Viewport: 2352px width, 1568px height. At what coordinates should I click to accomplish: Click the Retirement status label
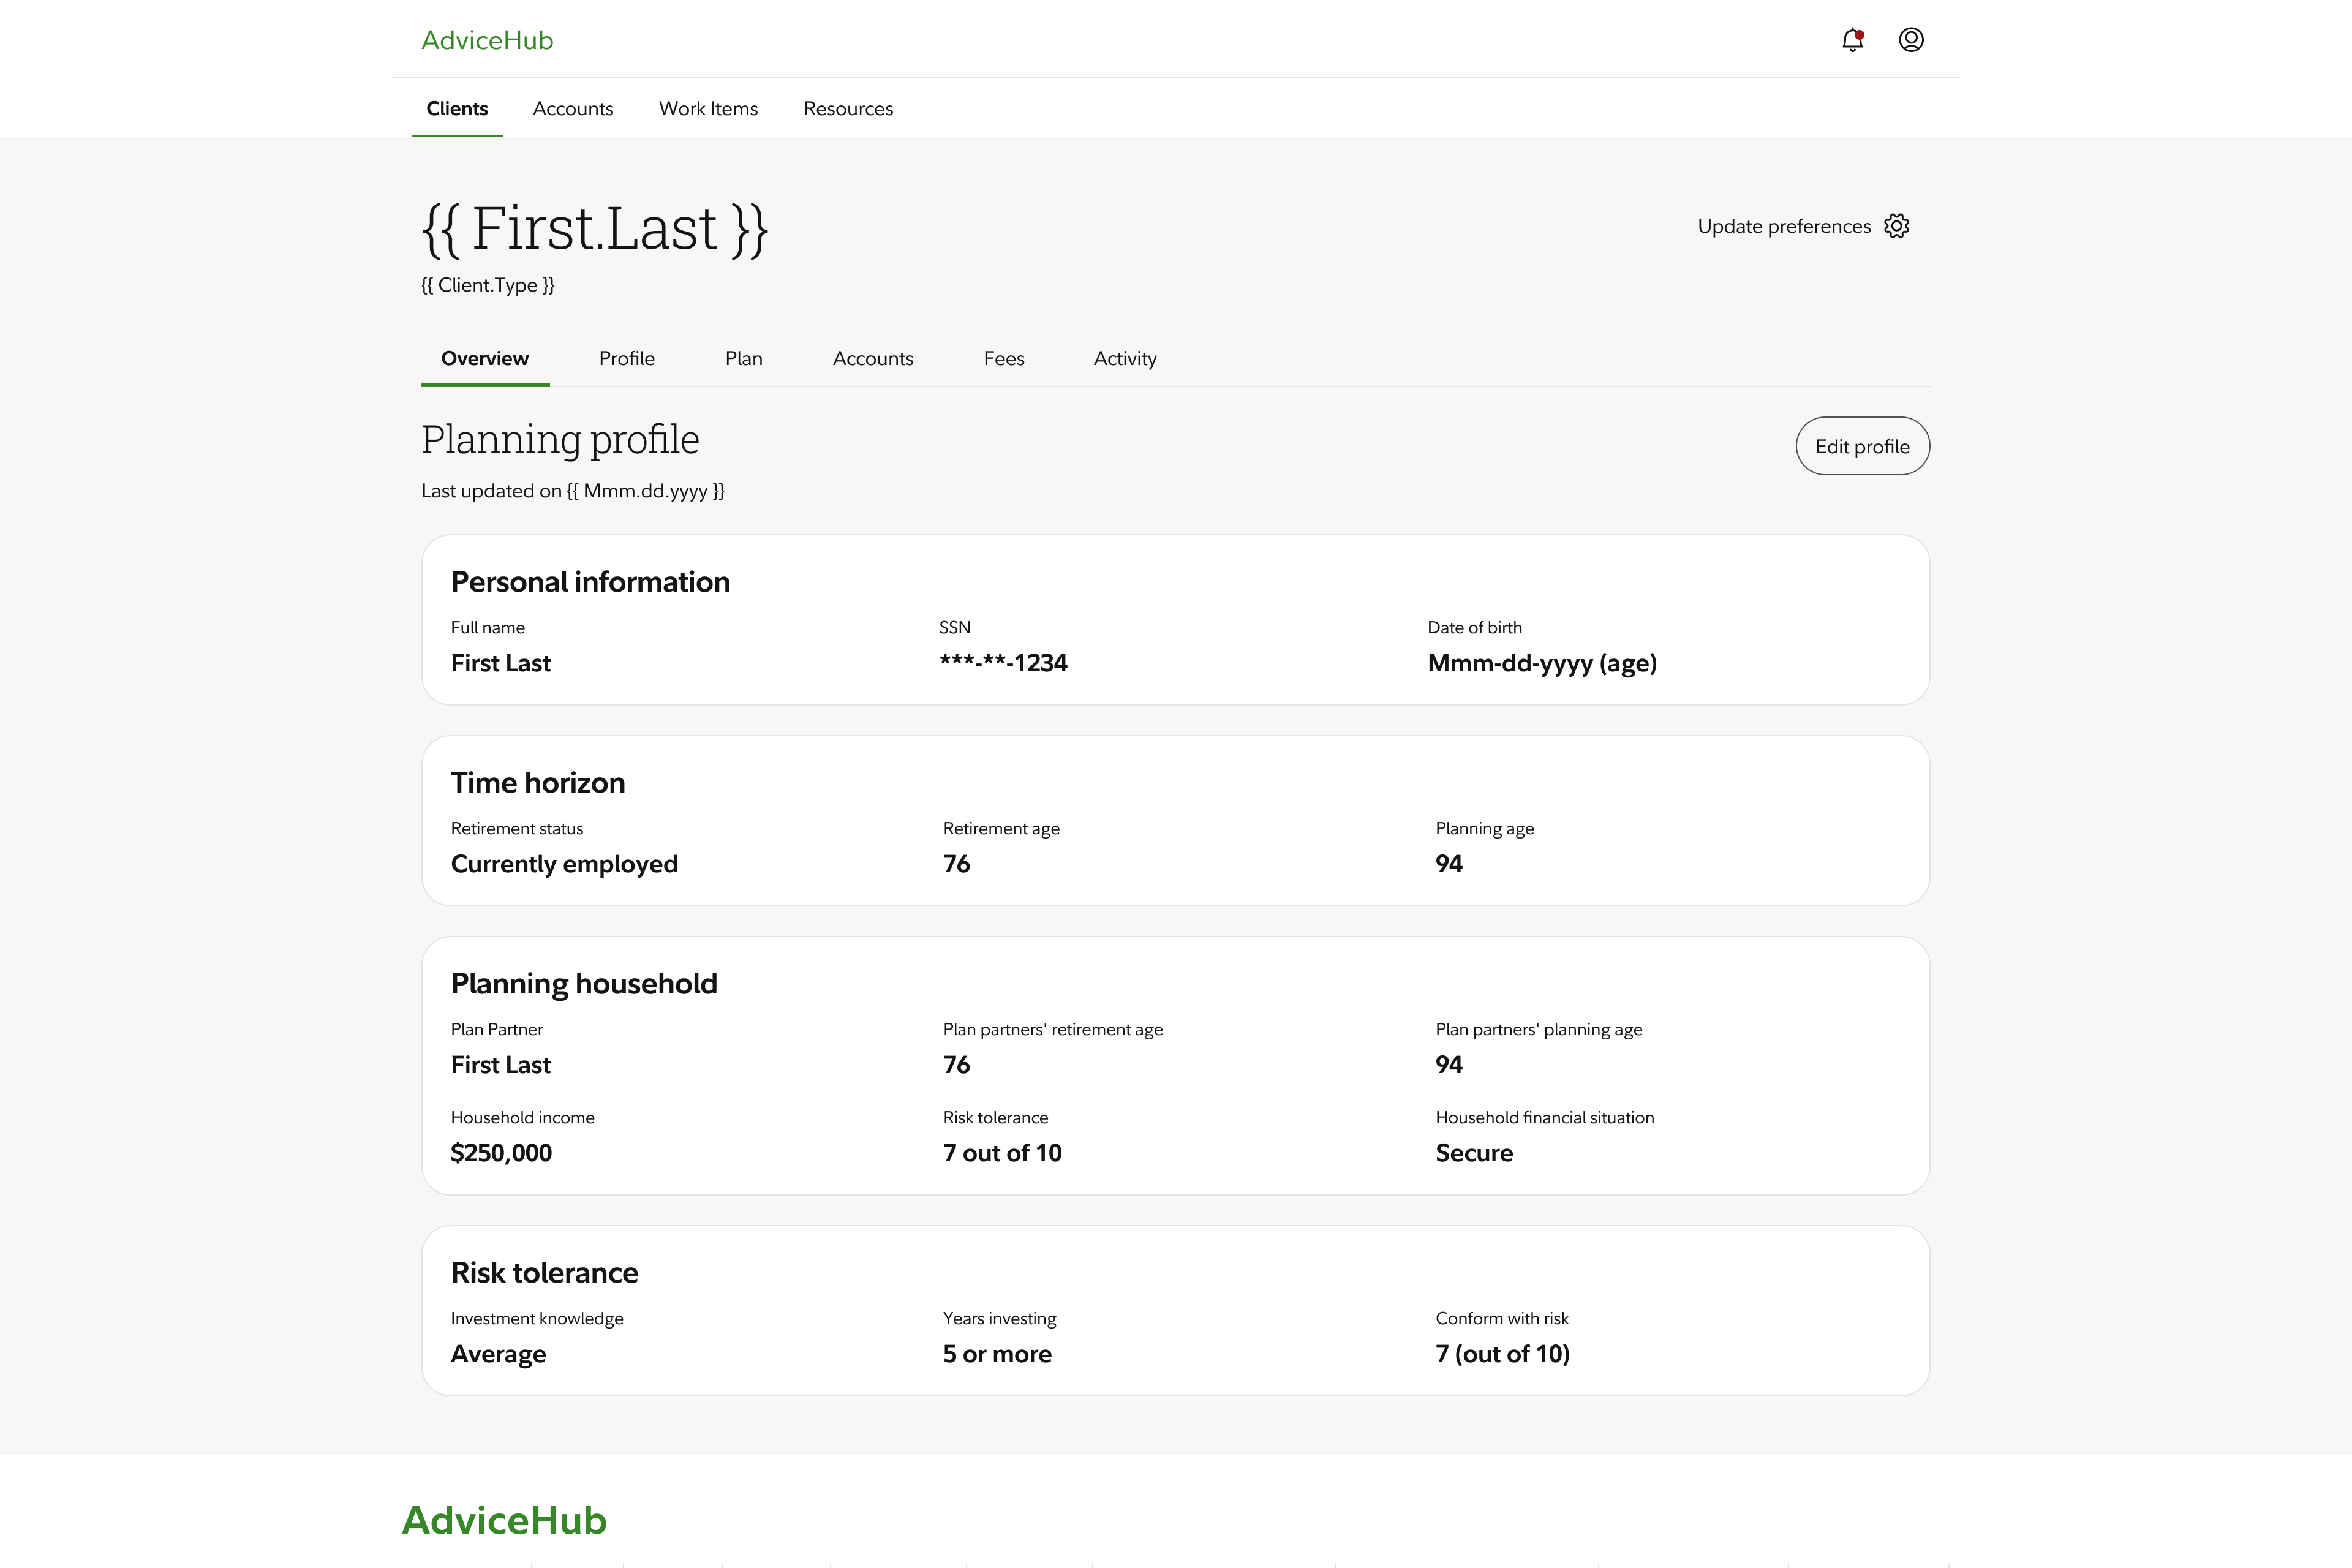[517, 829]
